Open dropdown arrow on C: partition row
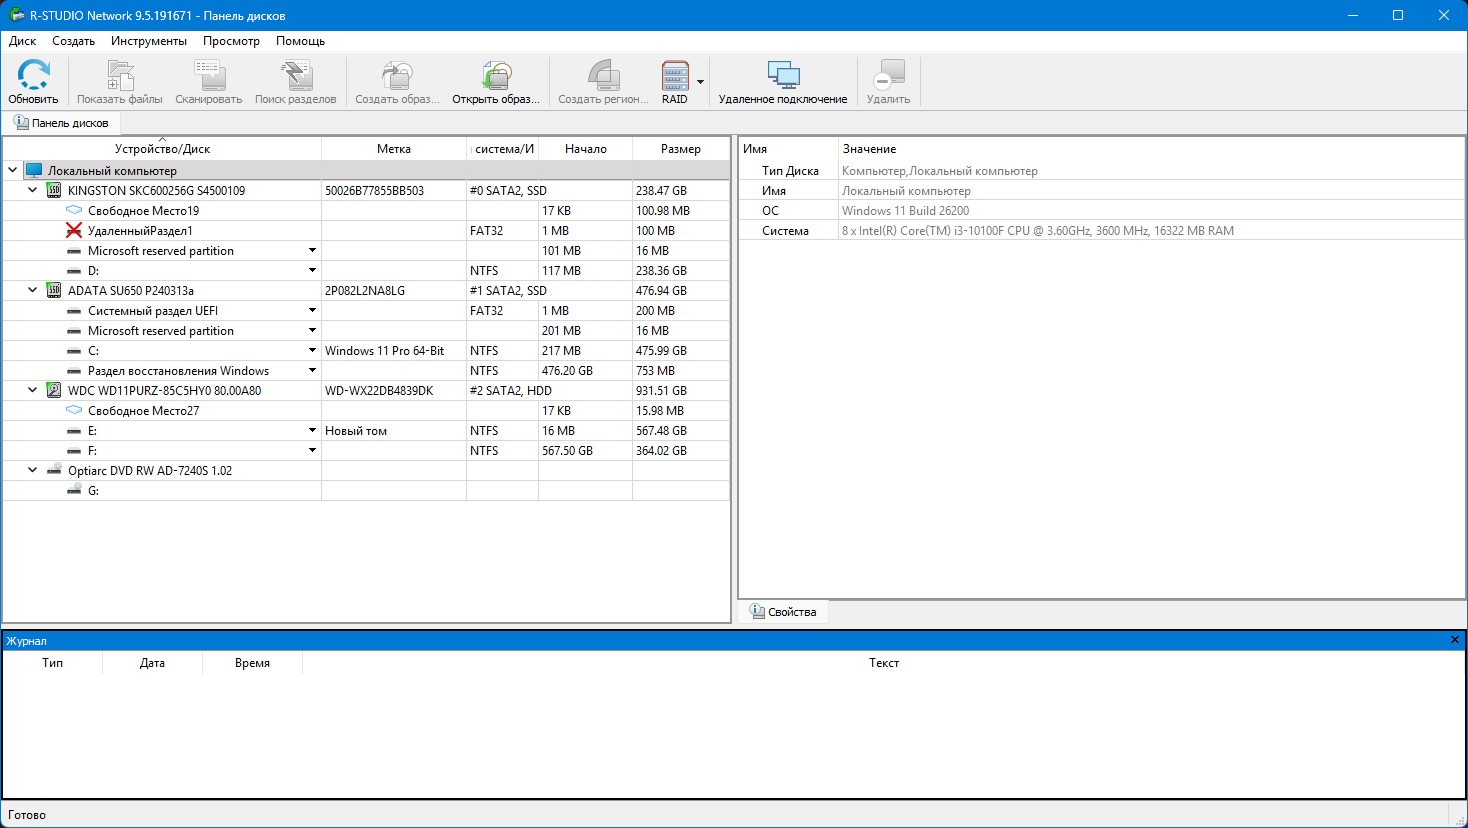Viewport: 1468px width, 828px height. click(x=312, y=351)
